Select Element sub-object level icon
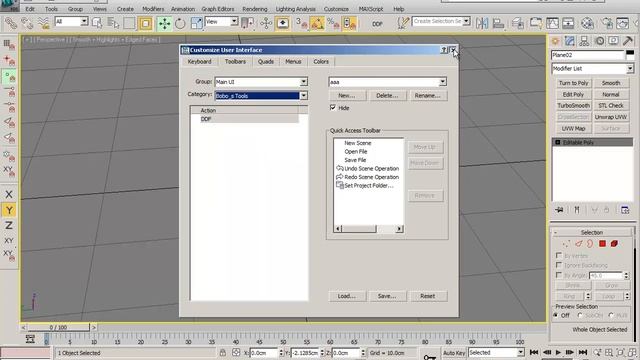This screenshot has height=360, width=640. click(614, 244)
